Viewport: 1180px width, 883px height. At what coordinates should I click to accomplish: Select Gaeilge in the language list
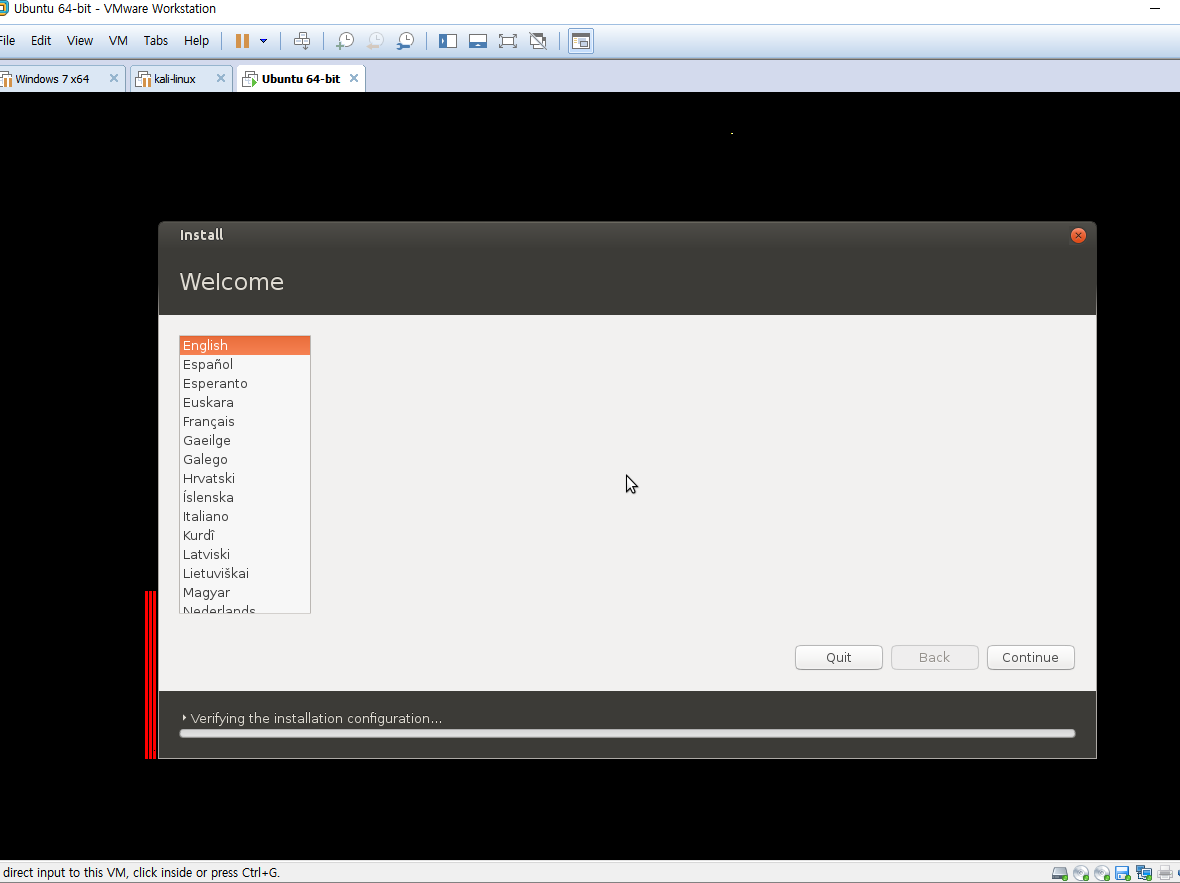(x=245, y=440)
